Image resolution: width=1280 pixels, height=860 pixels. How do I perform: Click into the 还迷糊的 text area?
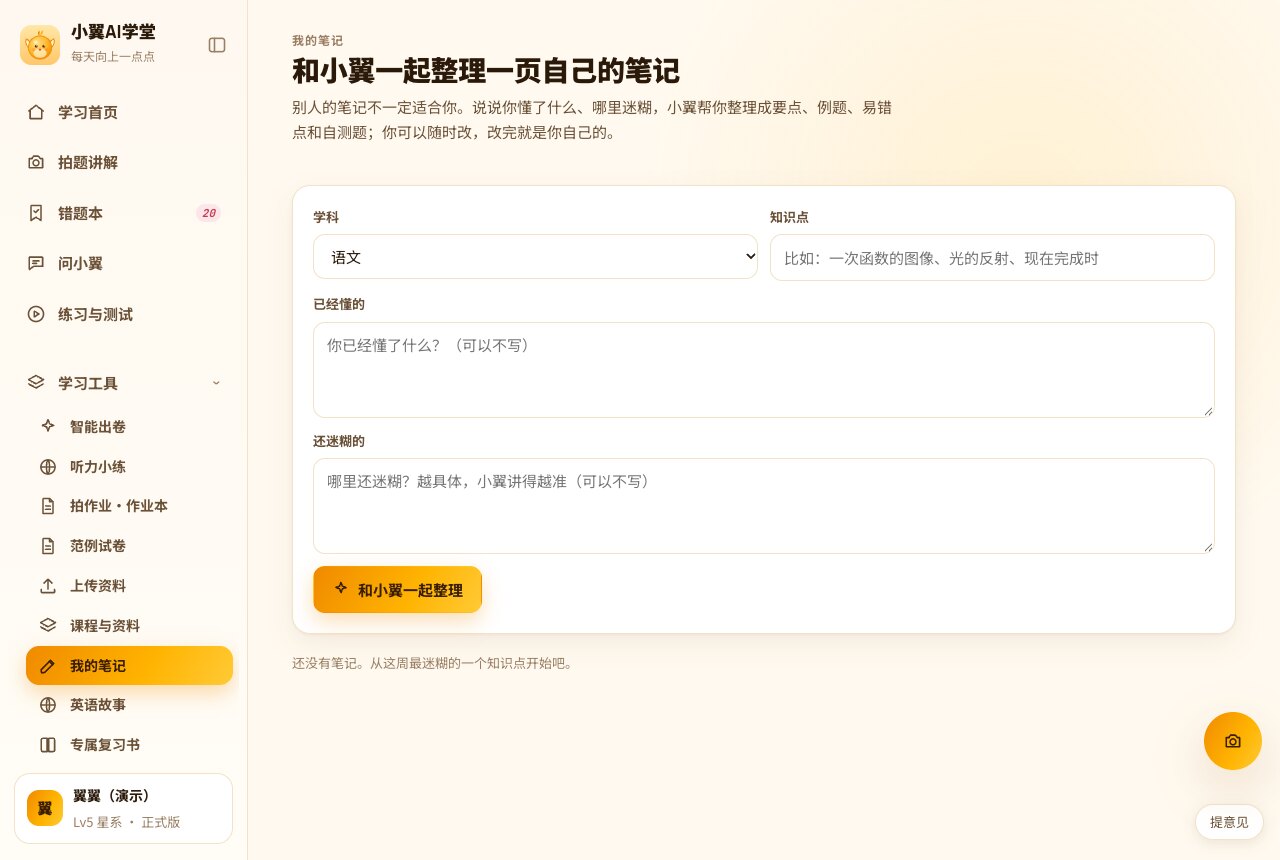point(764,506)
